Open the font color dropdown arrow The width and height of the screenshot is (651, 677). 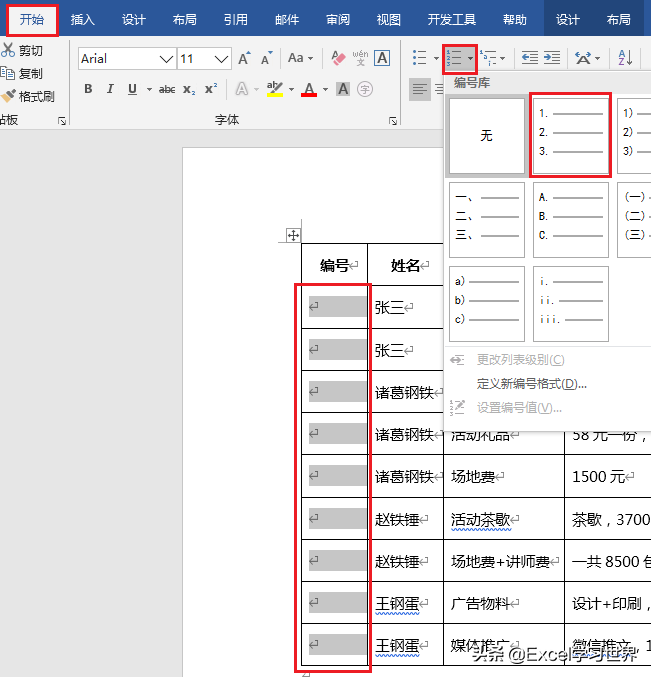click(x=326, y=89)
